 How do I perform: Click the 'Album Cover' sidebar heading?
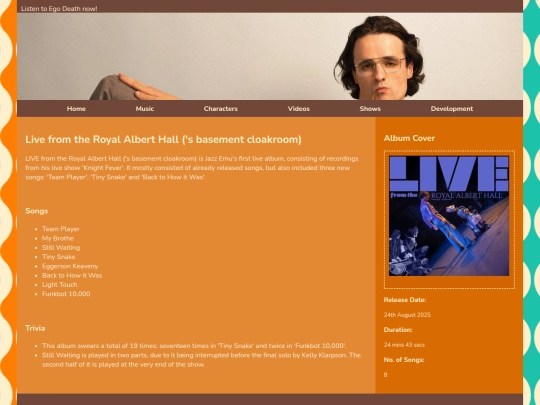click(409, 138)
